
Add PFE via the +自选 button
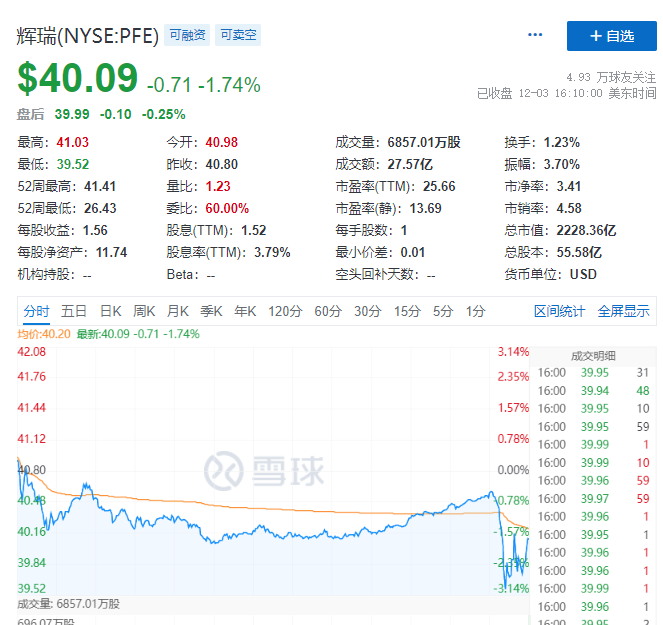point(611,36)
